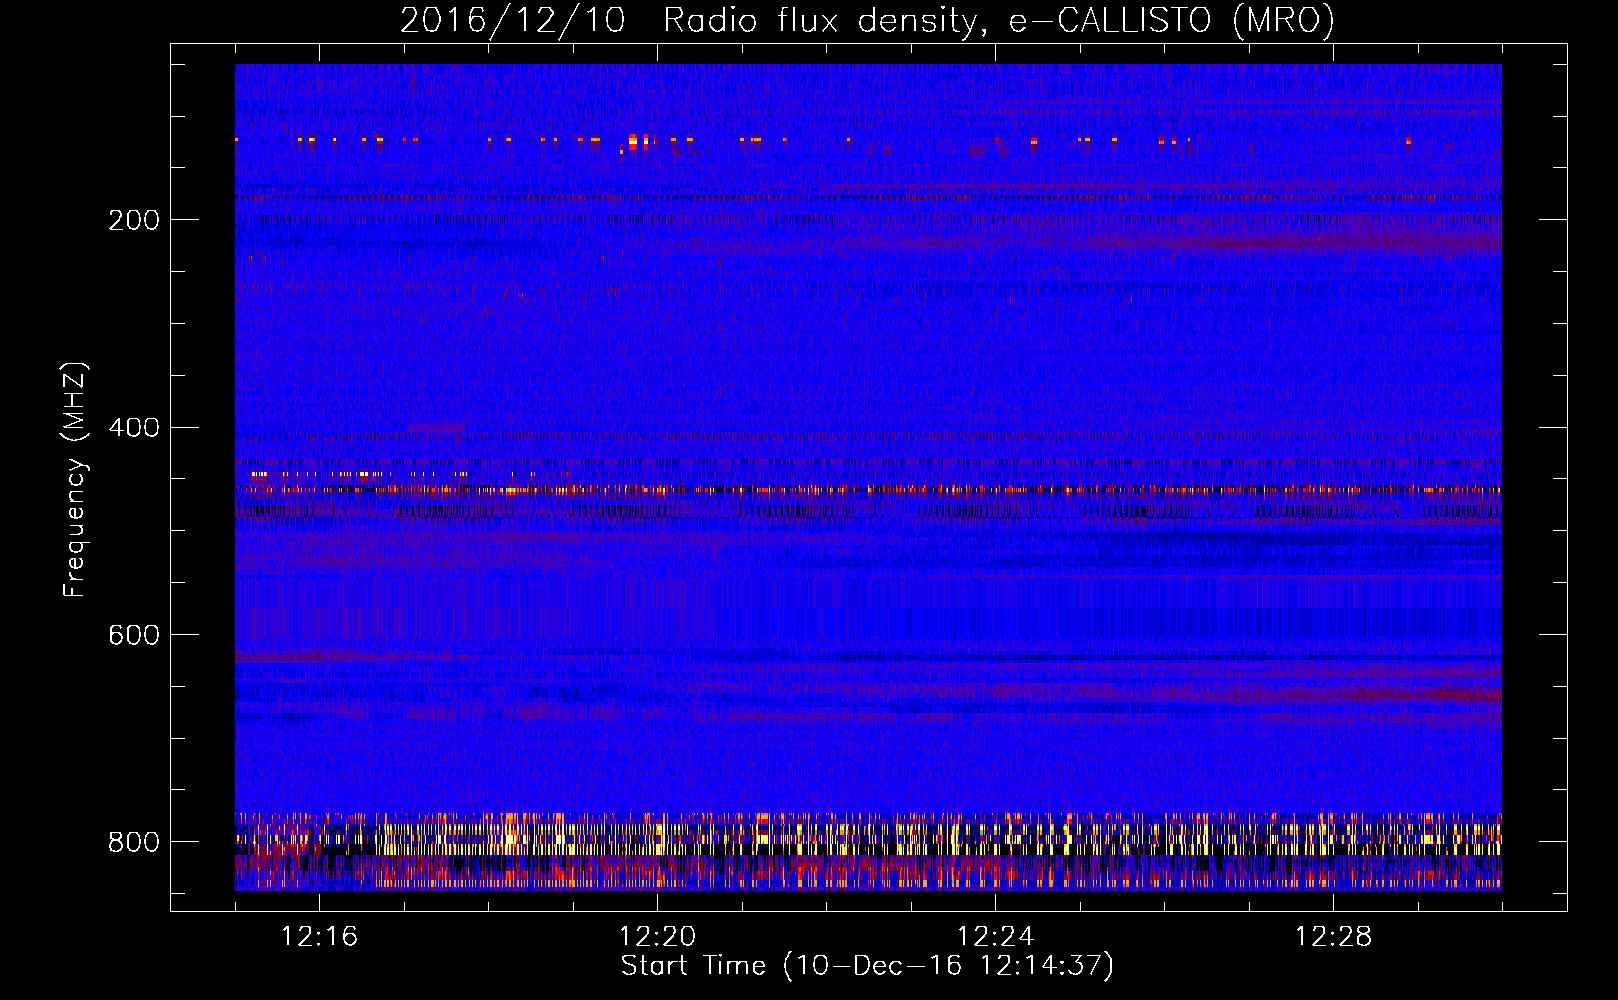
Task: Click the plot title 'Radio flux density, e-CALLISTO (MRO)'
Action: point(999,21)
